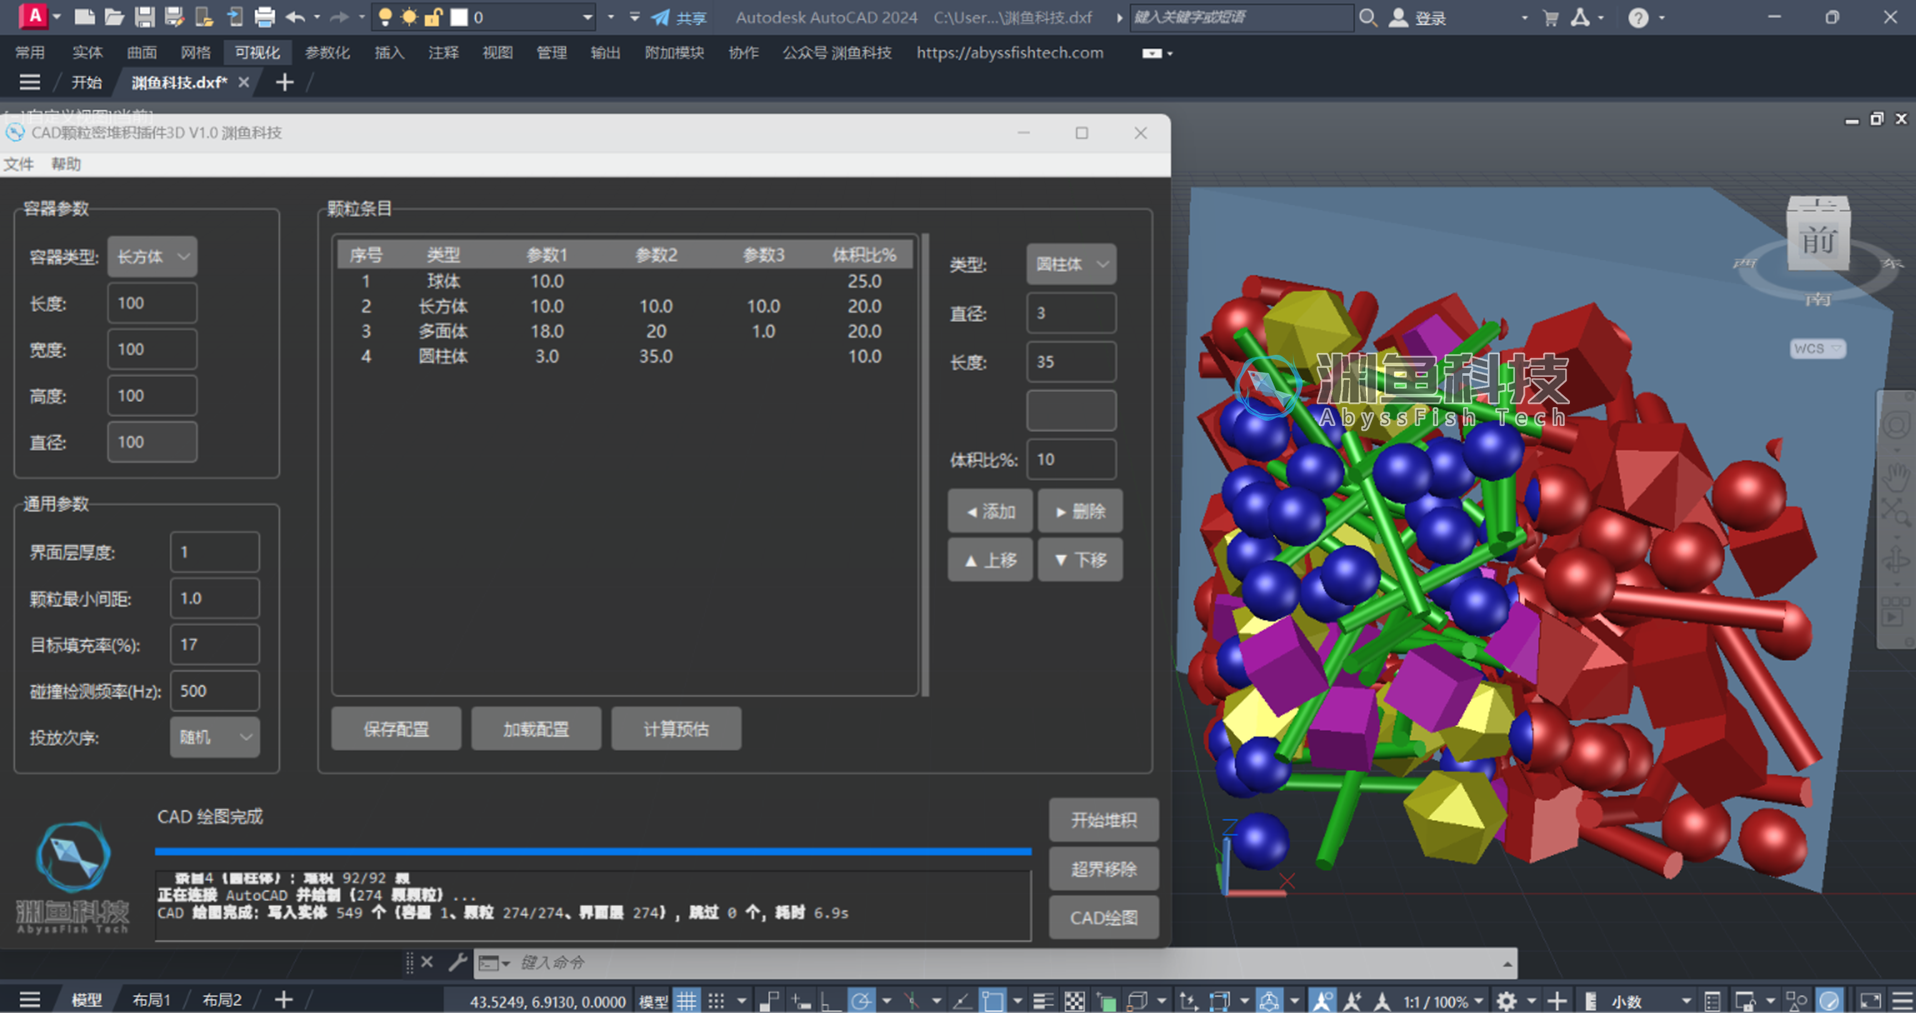Toggle transparency display in the status bar
The image size is (1916, 1013).
click(x=1074, y=1000)
